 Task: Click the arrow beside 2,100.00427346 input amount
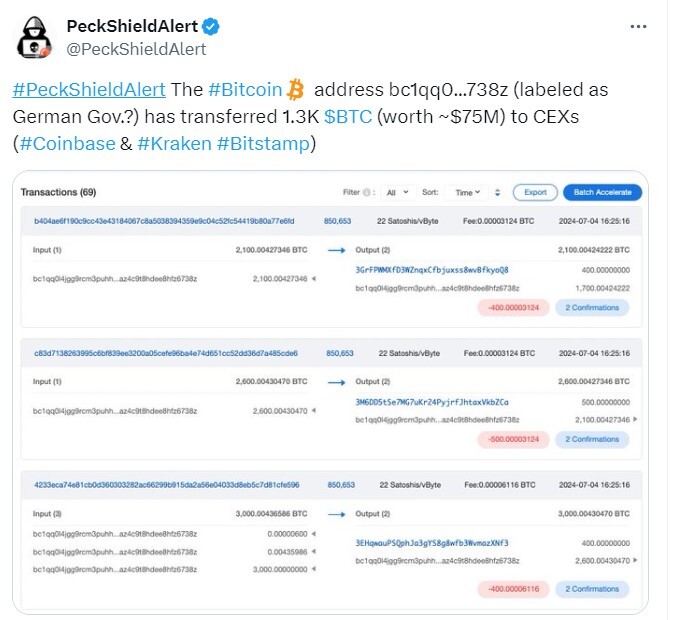click(314, 279)
